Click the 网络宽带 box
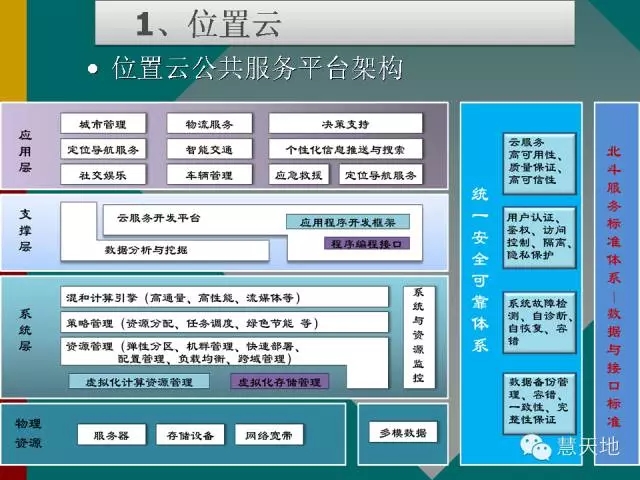Screen dimensions: 640x480 point(268,435)
